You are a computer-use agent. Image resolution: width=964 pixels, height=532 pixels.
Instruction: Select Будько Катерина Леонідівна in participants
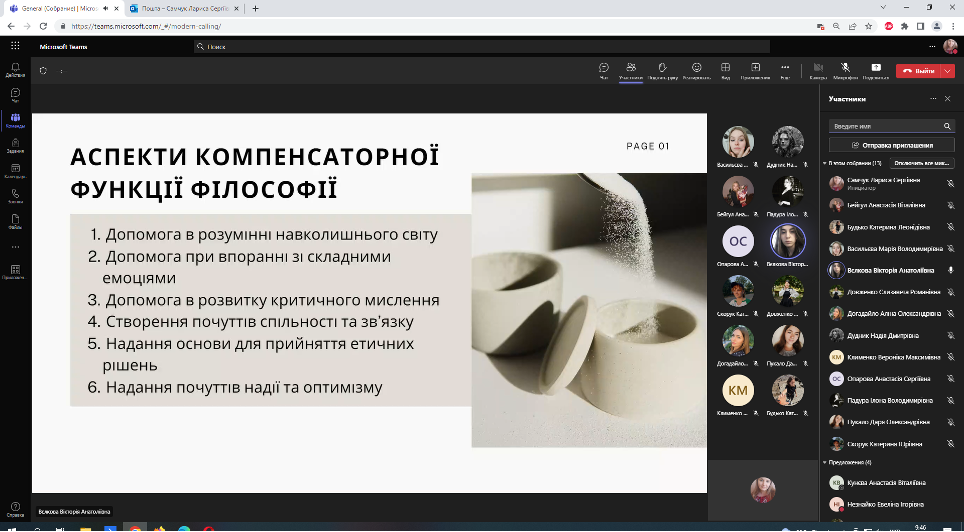(891, 227)
